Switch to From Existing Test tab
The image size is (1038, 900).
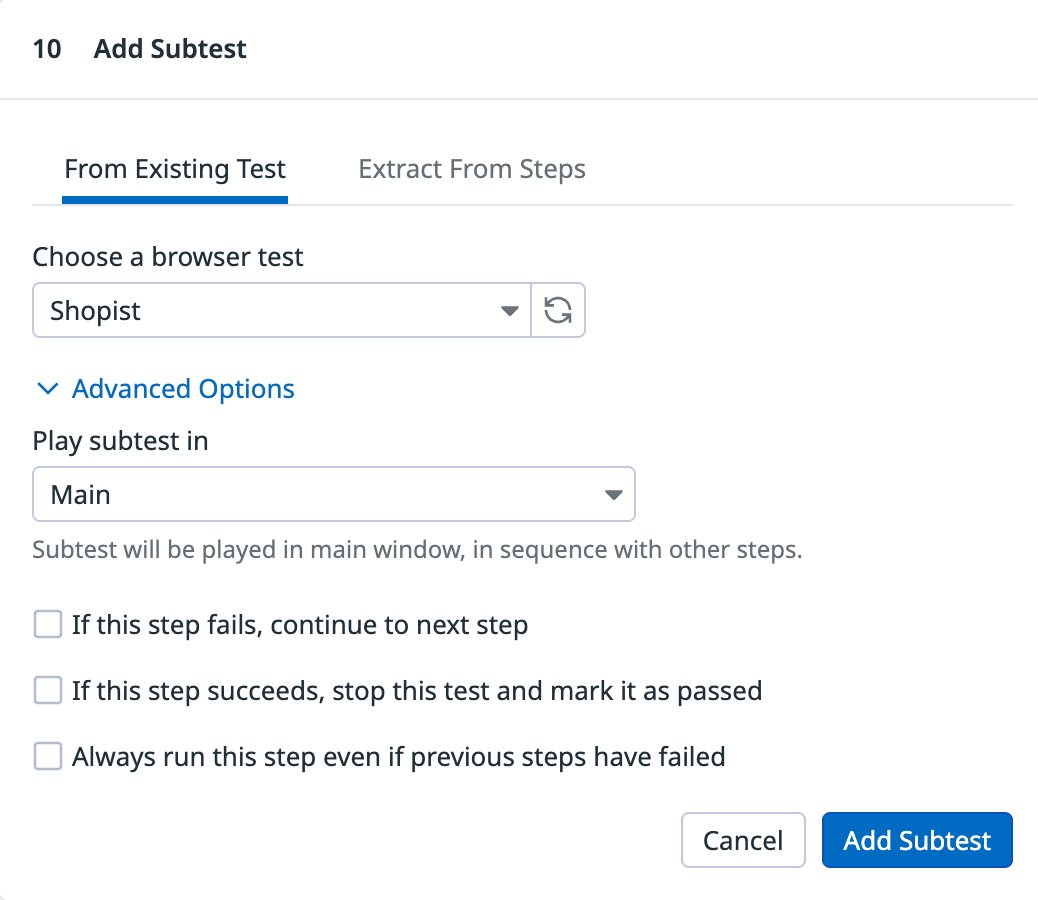point(175,170)
